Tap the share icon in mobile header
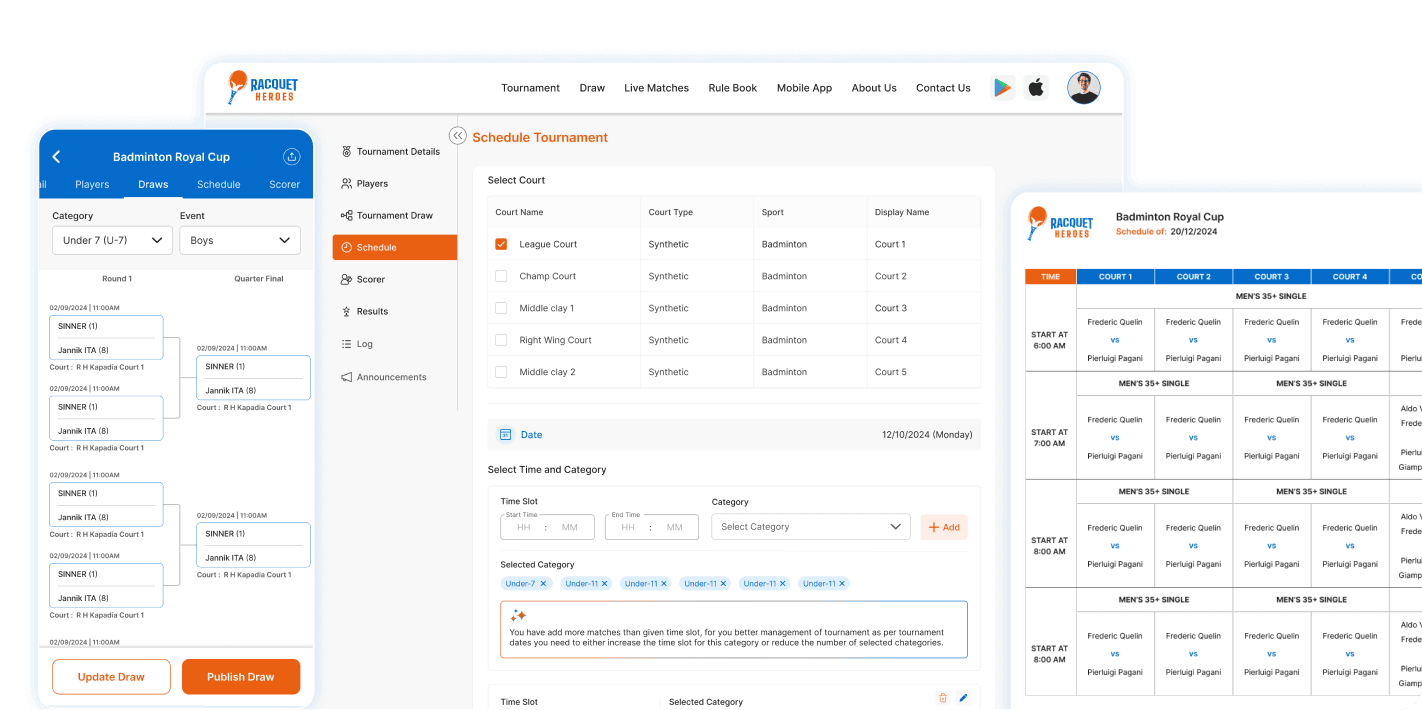The image size is (1422, 710). tap(292, 157)
